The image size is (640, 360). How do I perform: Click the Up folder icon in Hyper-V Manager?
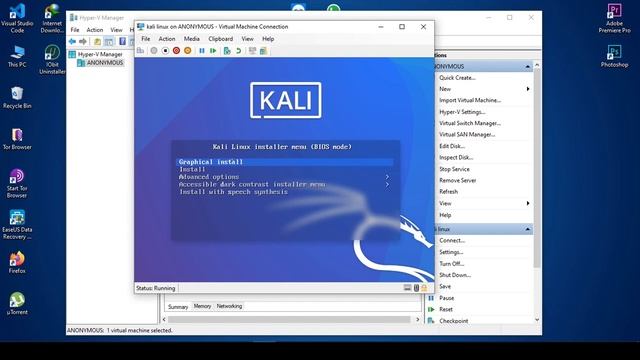(x=97, y=41)
